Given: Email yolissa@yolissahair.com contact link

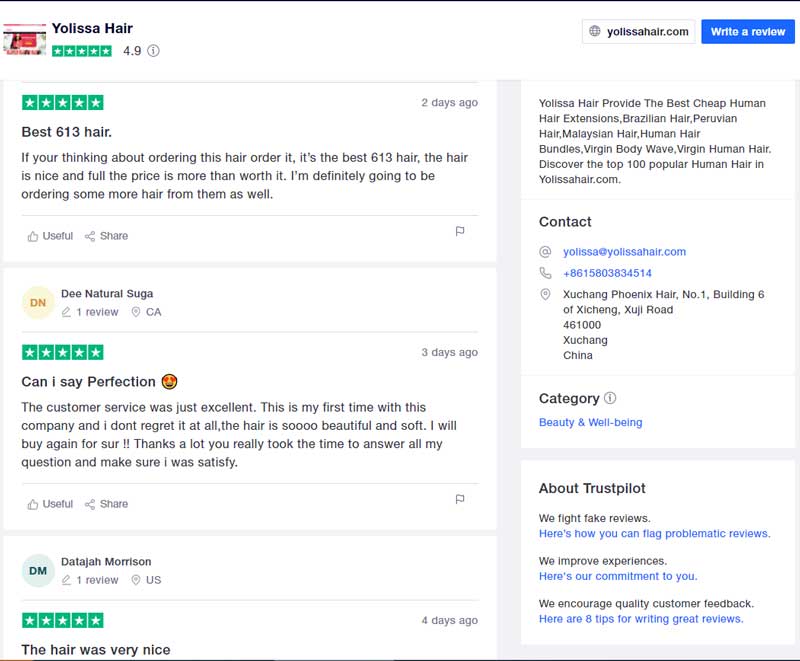Looking at the screenshot, I should (x=624, y=252).
